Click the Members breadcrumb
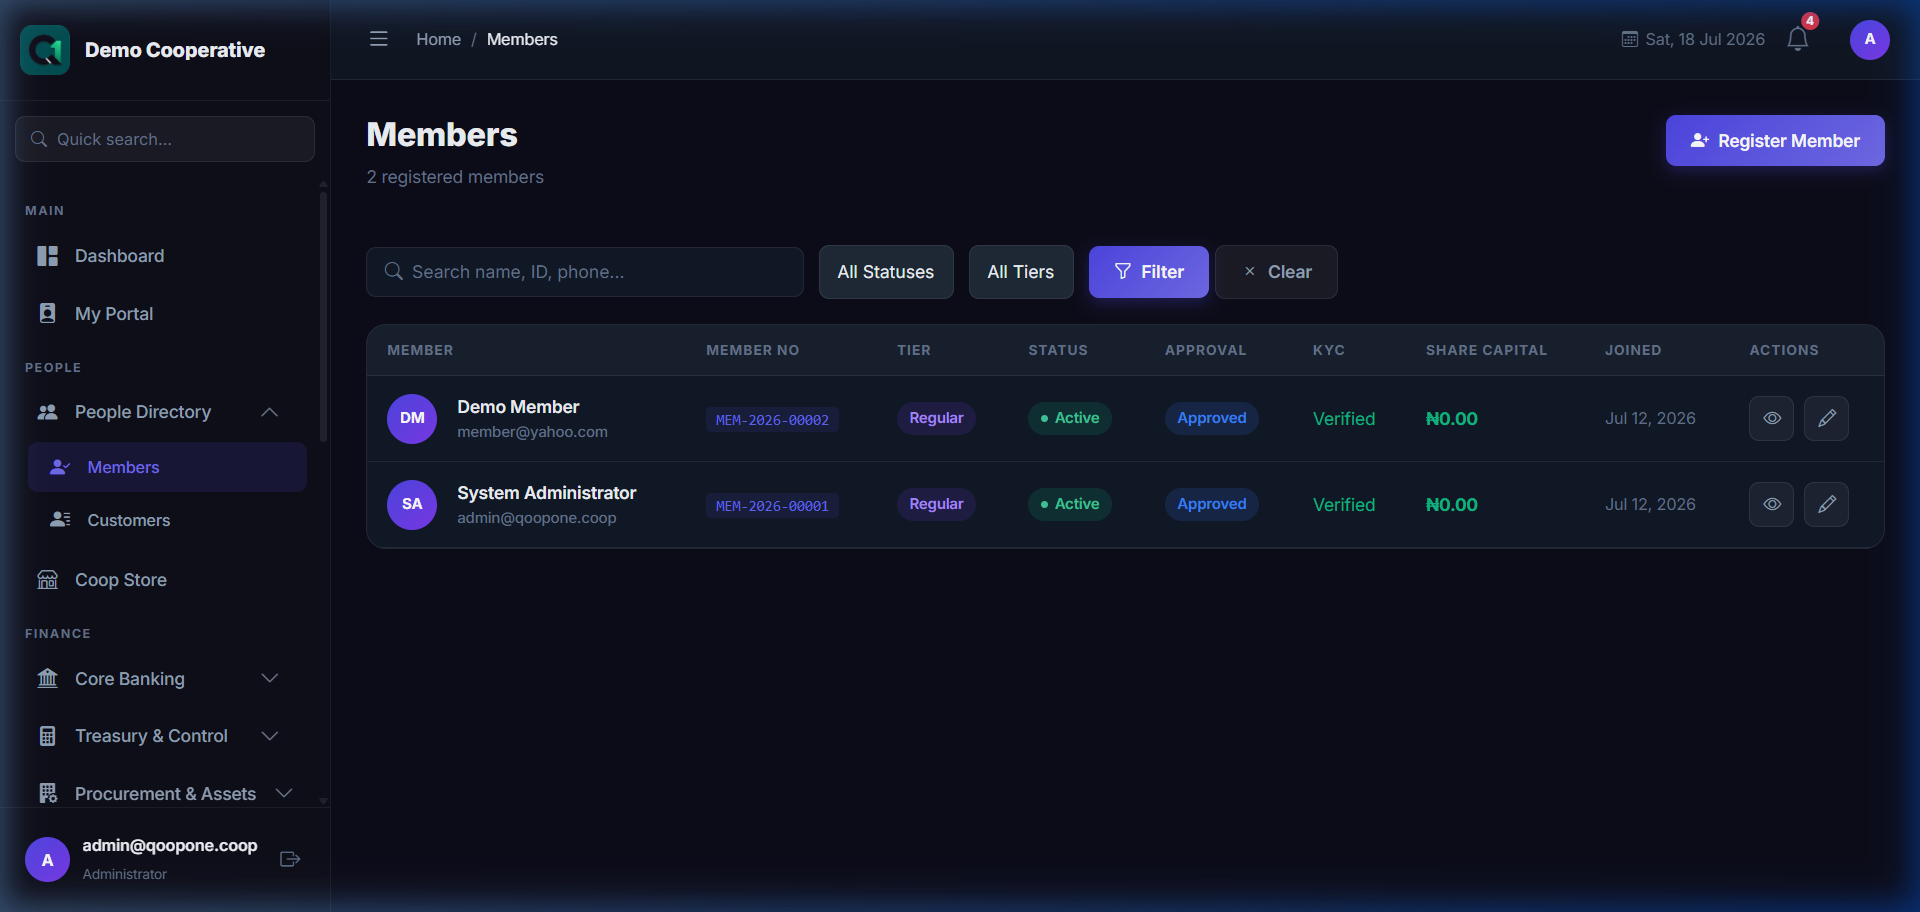The image size is (1920, 912). click(522, 40)
